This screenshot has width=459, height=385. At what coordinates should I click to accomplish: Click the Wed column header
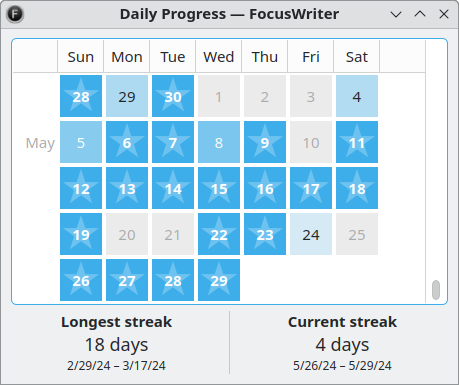pos(219,56)
